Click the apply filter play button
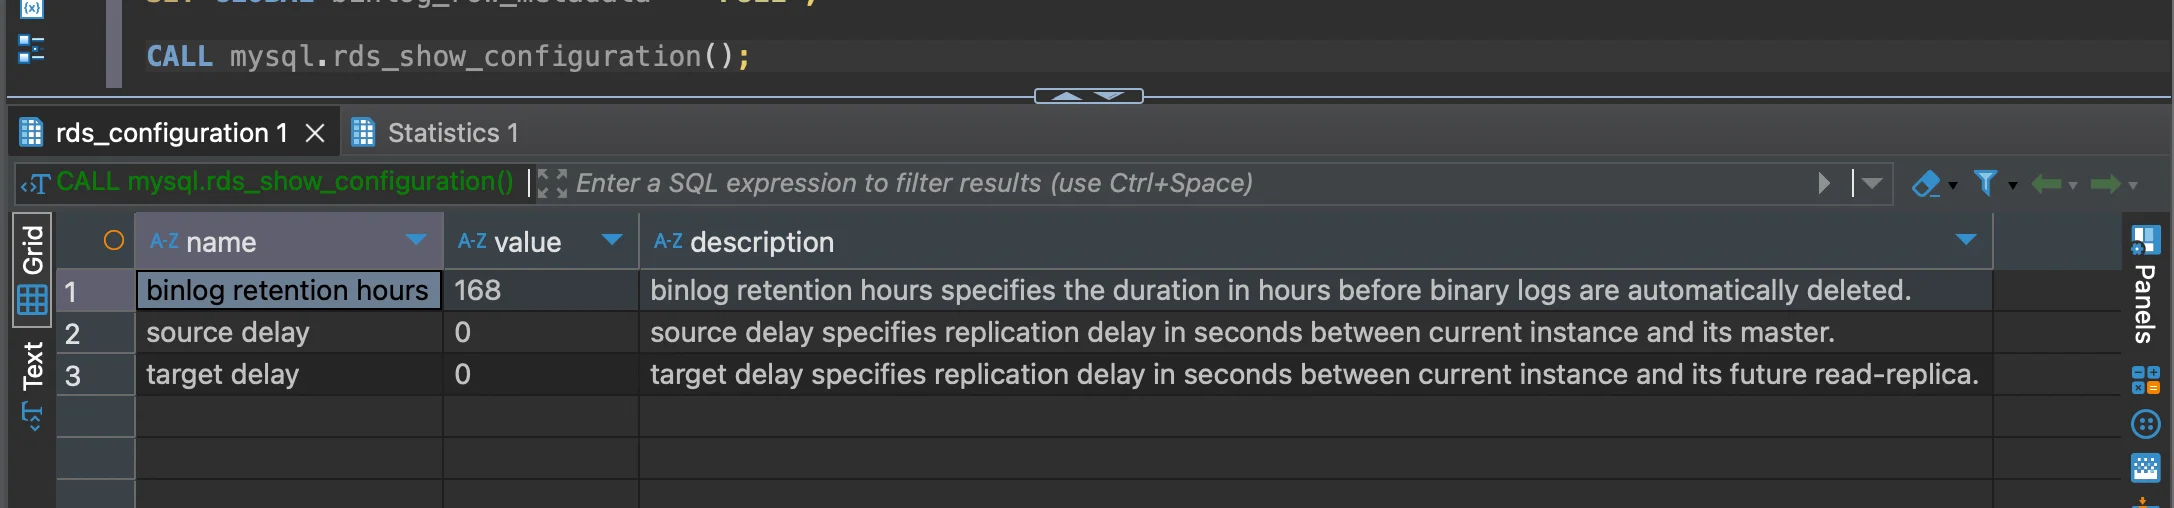 (x=1825, y=183)
